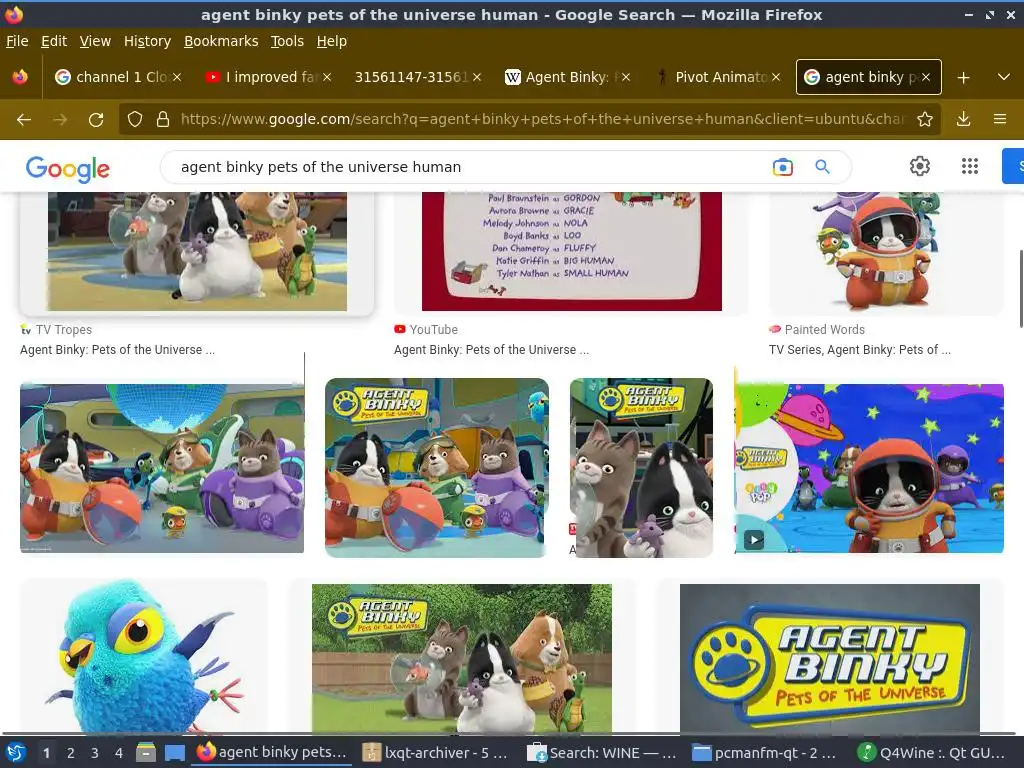Reload the current page

tap(96, 120)
